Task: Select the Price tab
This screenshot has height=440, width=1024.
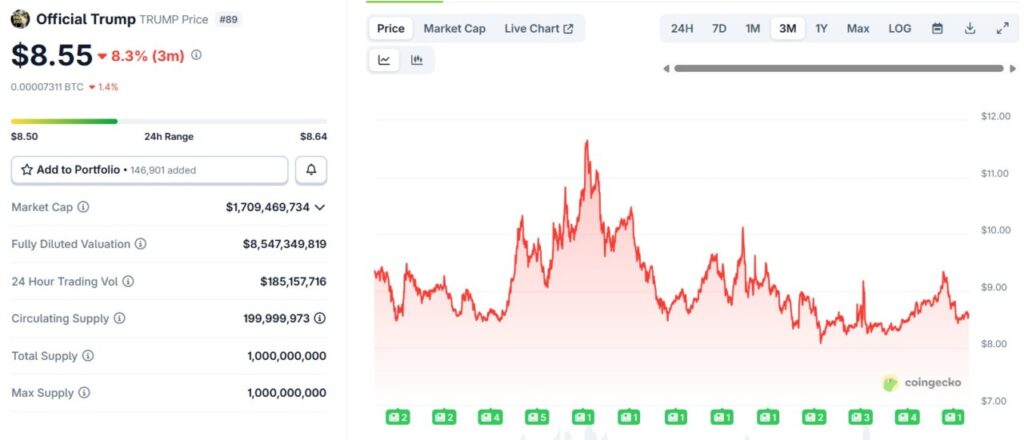Action: click(390, 29)
